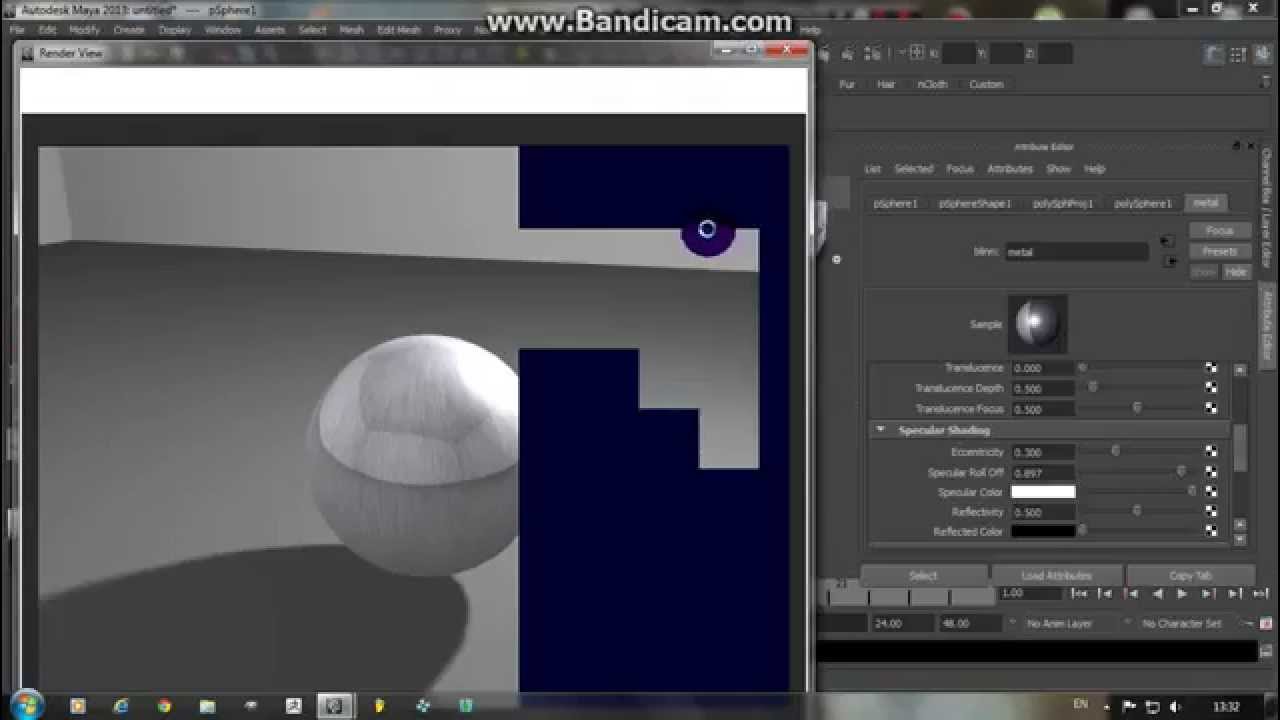Click the Reflectivity map checker icon
Image resolution: width=1280 pixels, height=720 pixels.
tap(1211, 512)
